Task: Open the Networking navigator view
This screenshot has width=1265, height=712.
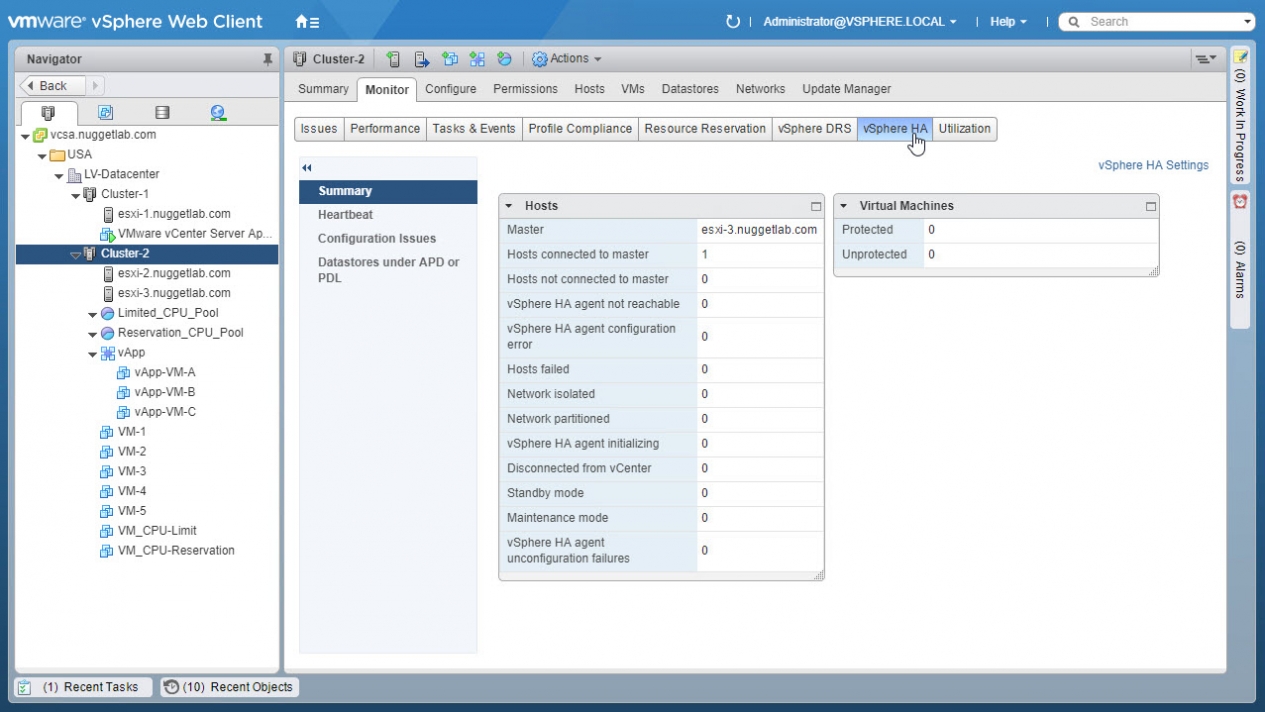Action: coord(218,113)
